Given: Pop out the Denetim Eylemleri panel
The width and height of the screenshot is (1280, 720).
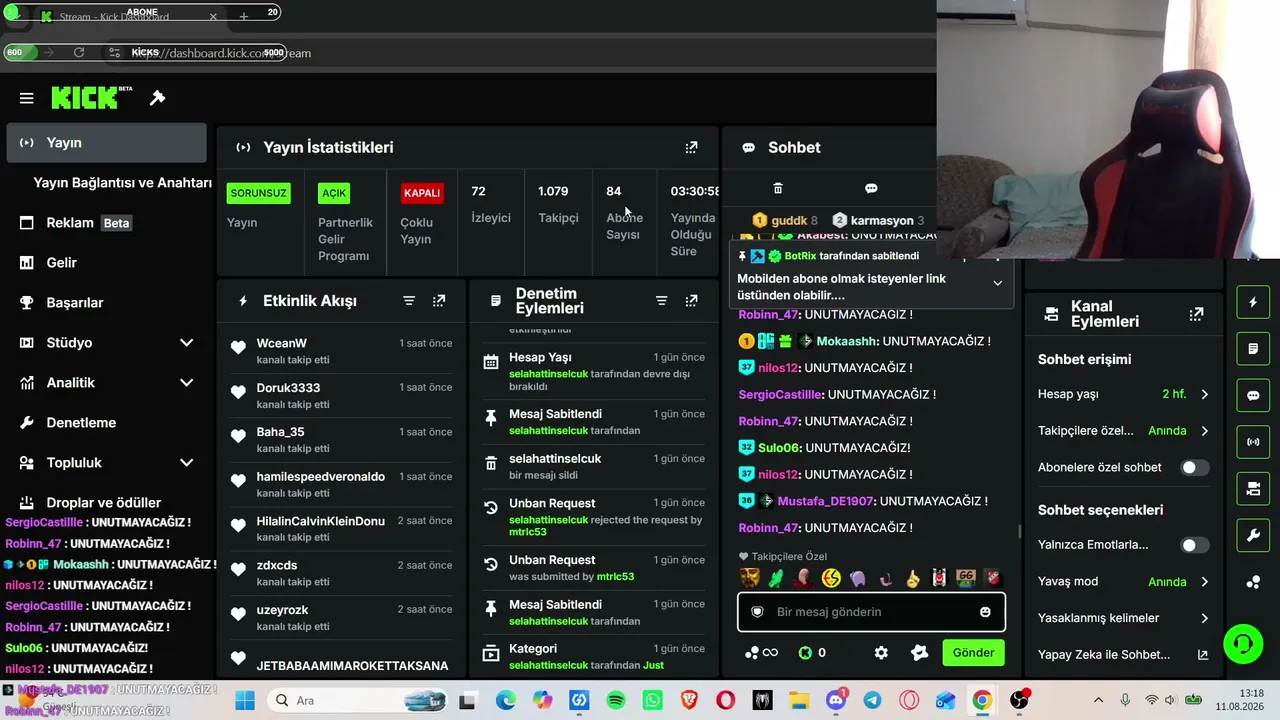Looking at the screenshot, I should coord(691,301).
